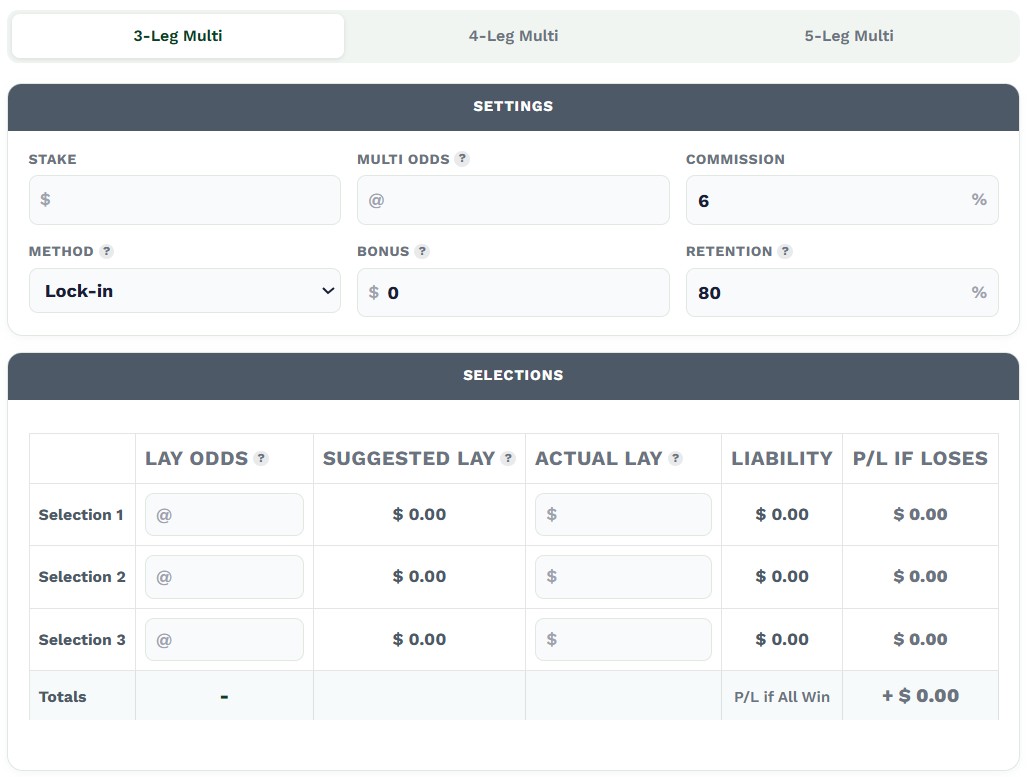Click the Commission input field
Screen dimensions: 1027x777
click(842, 200)
